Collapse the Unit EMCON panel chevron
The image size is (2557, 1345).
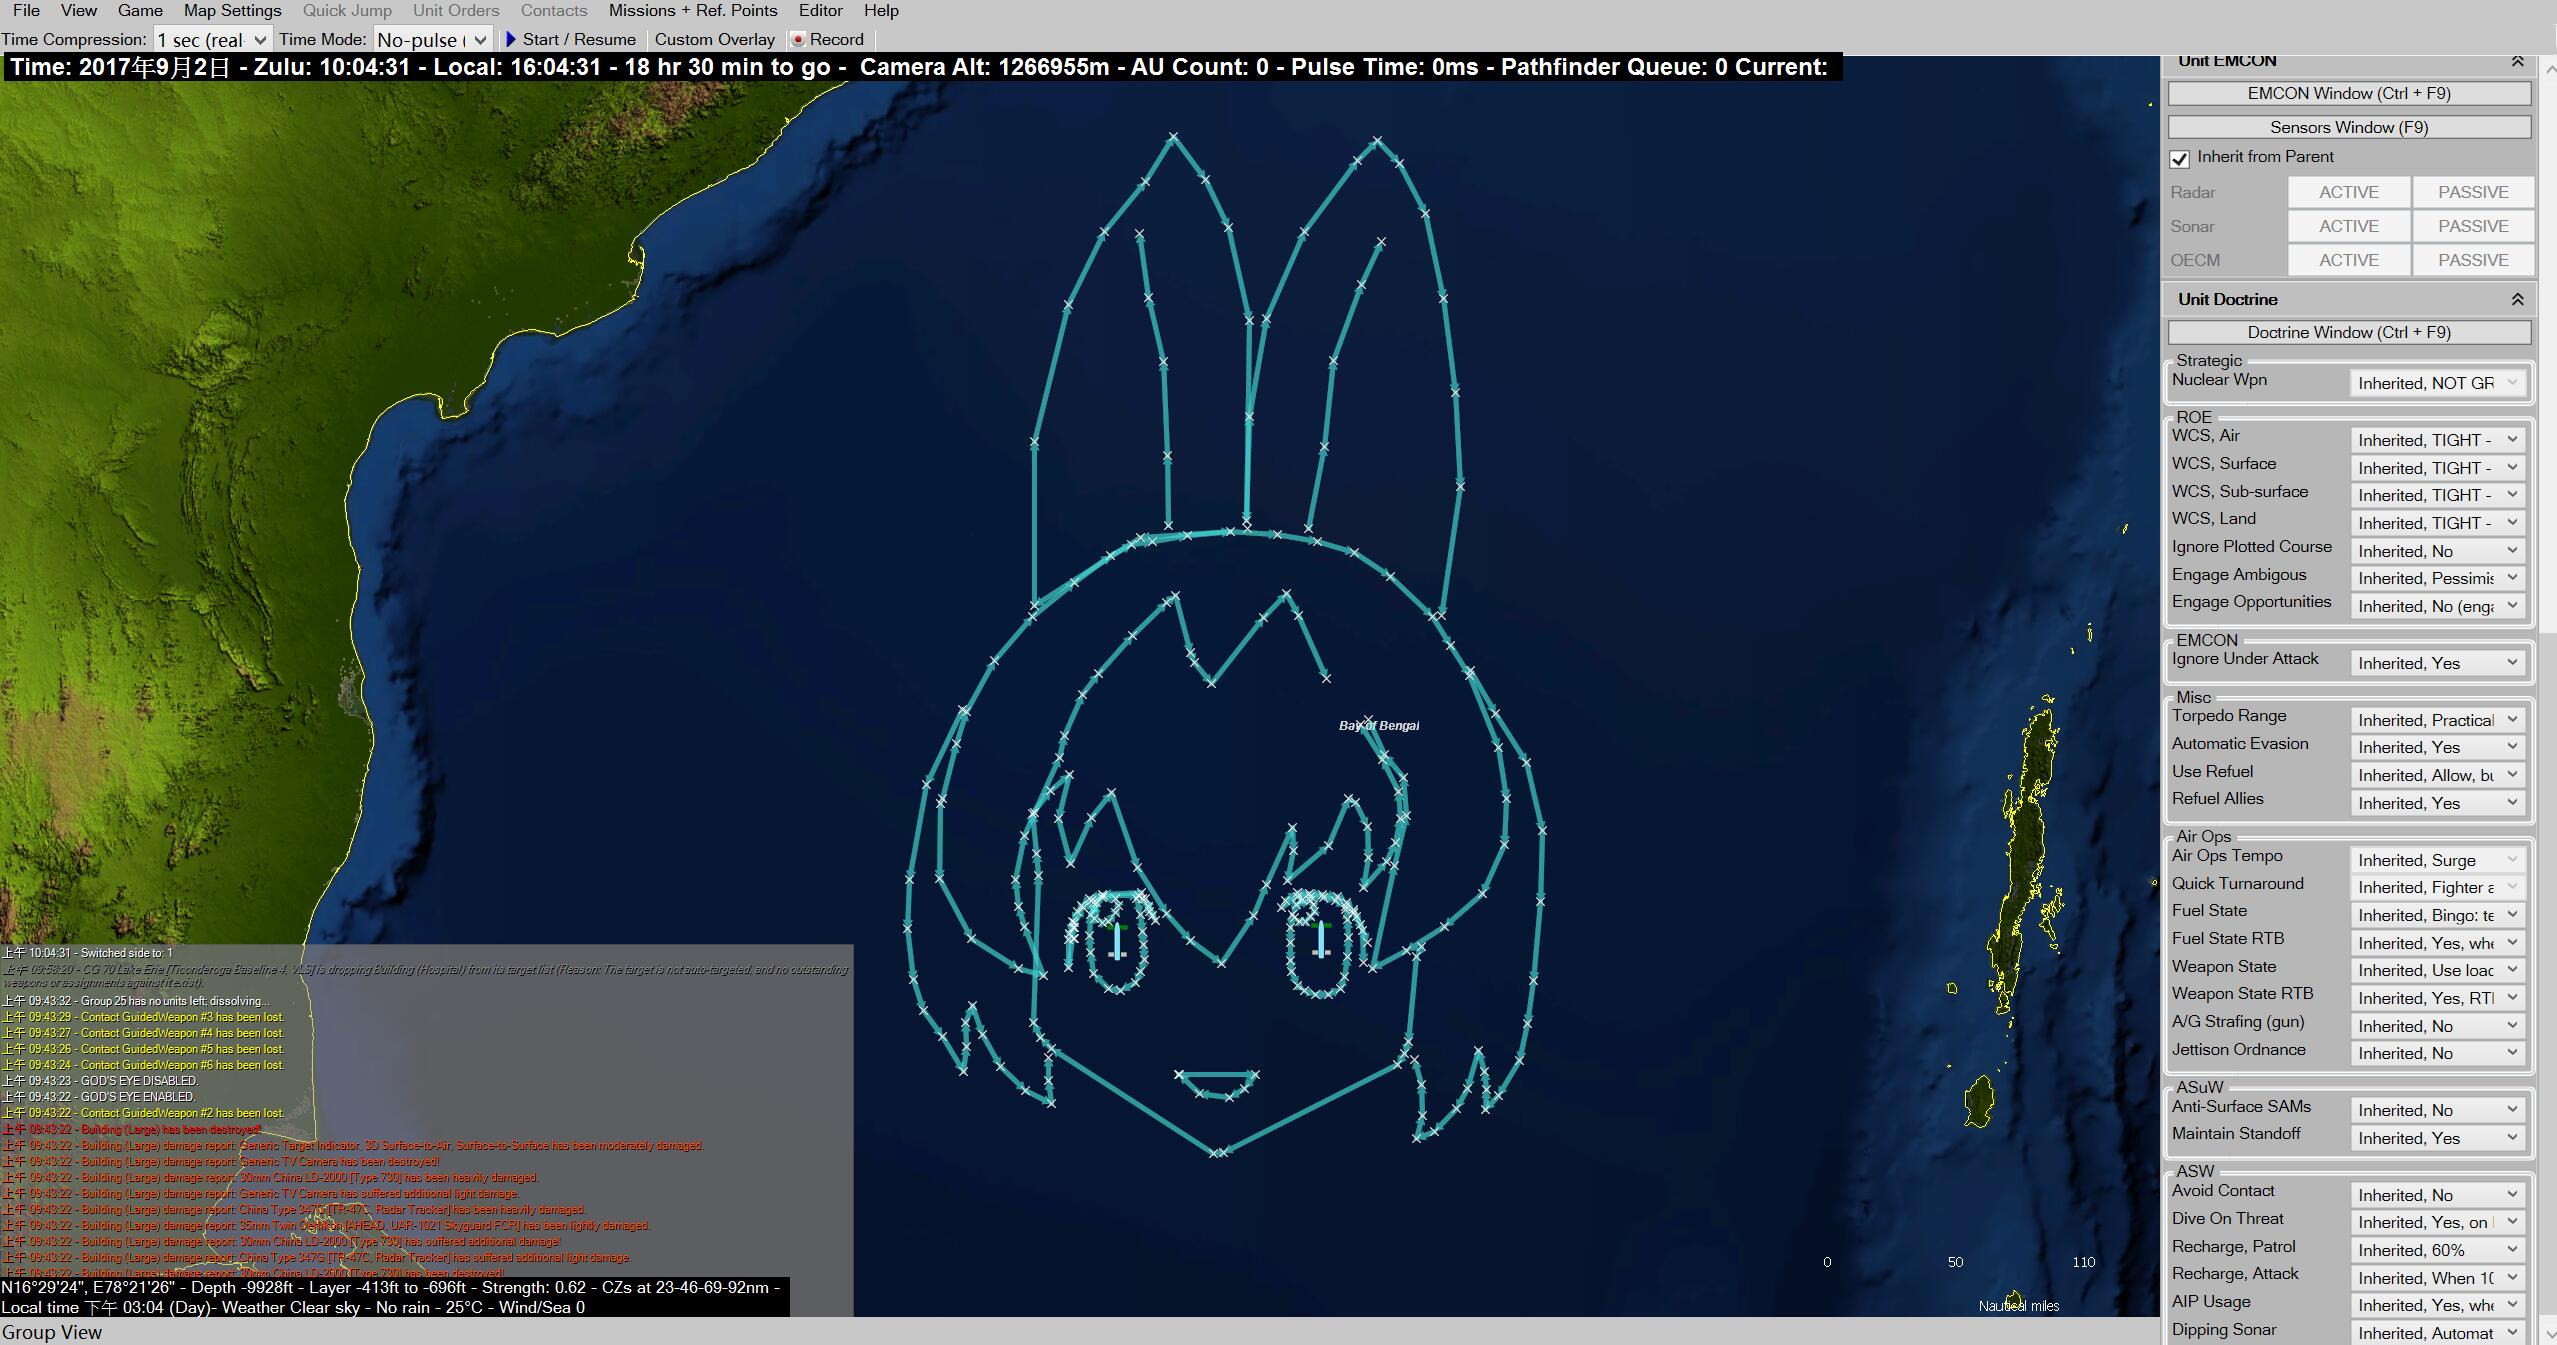[2517, 62]
